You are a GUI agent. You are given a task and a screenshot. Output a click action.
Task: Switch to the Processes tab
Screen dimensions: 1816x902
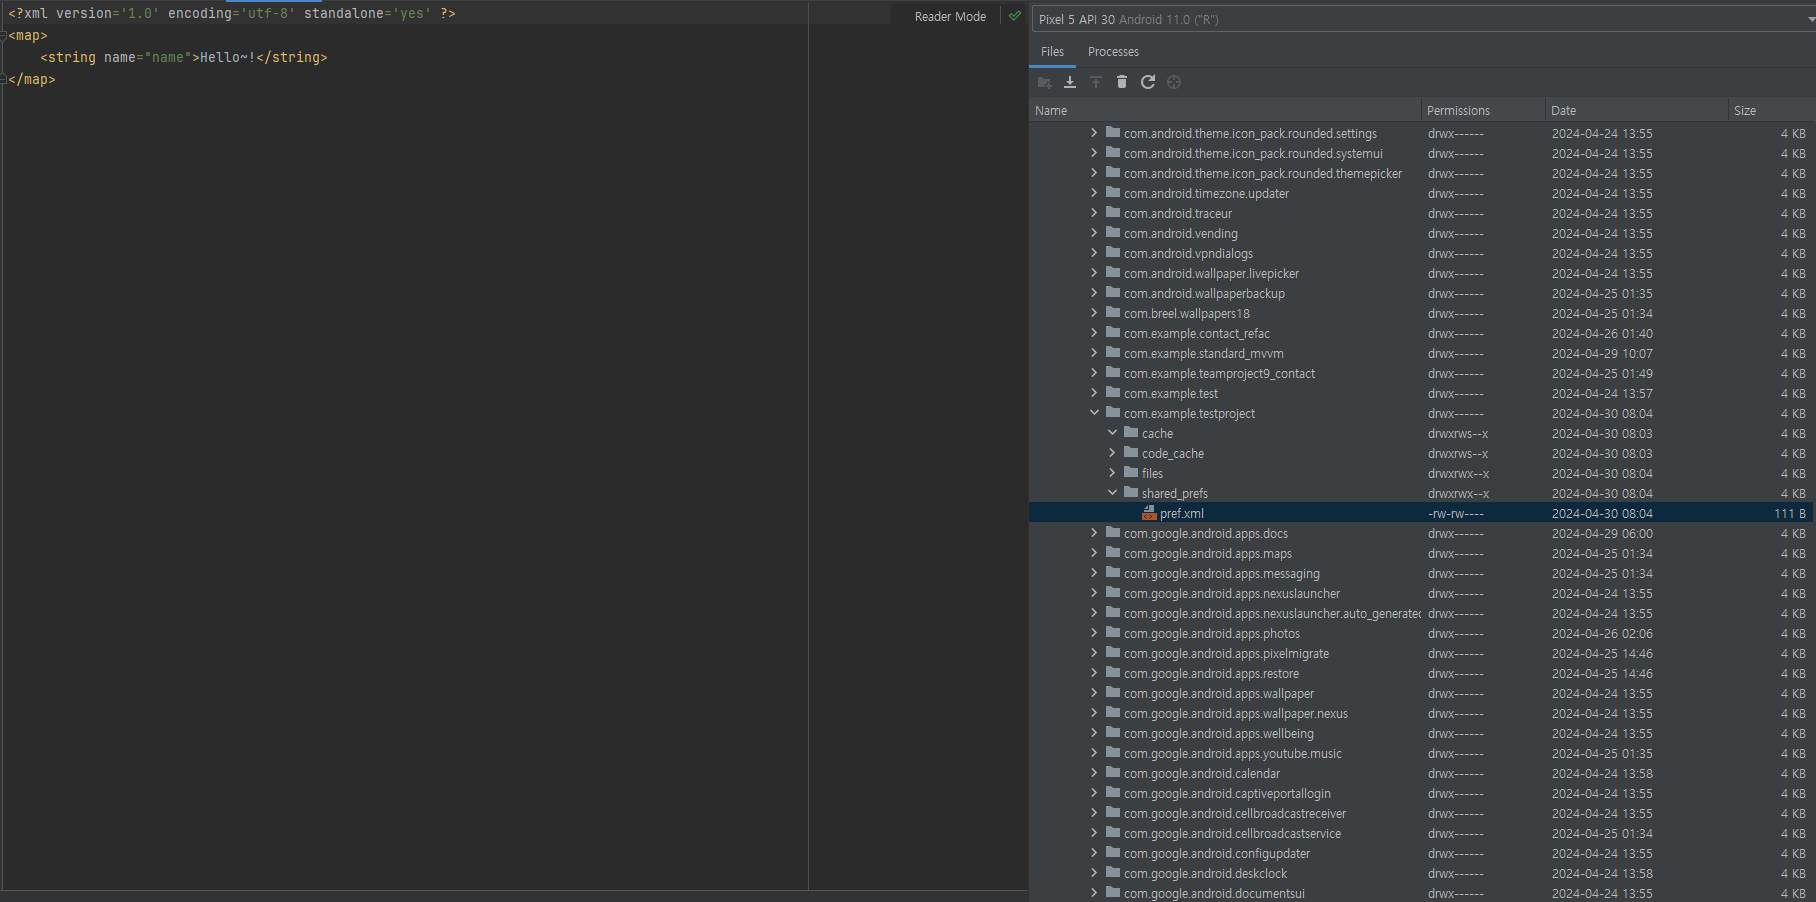pyautogui.click(x=1113, y=52)
